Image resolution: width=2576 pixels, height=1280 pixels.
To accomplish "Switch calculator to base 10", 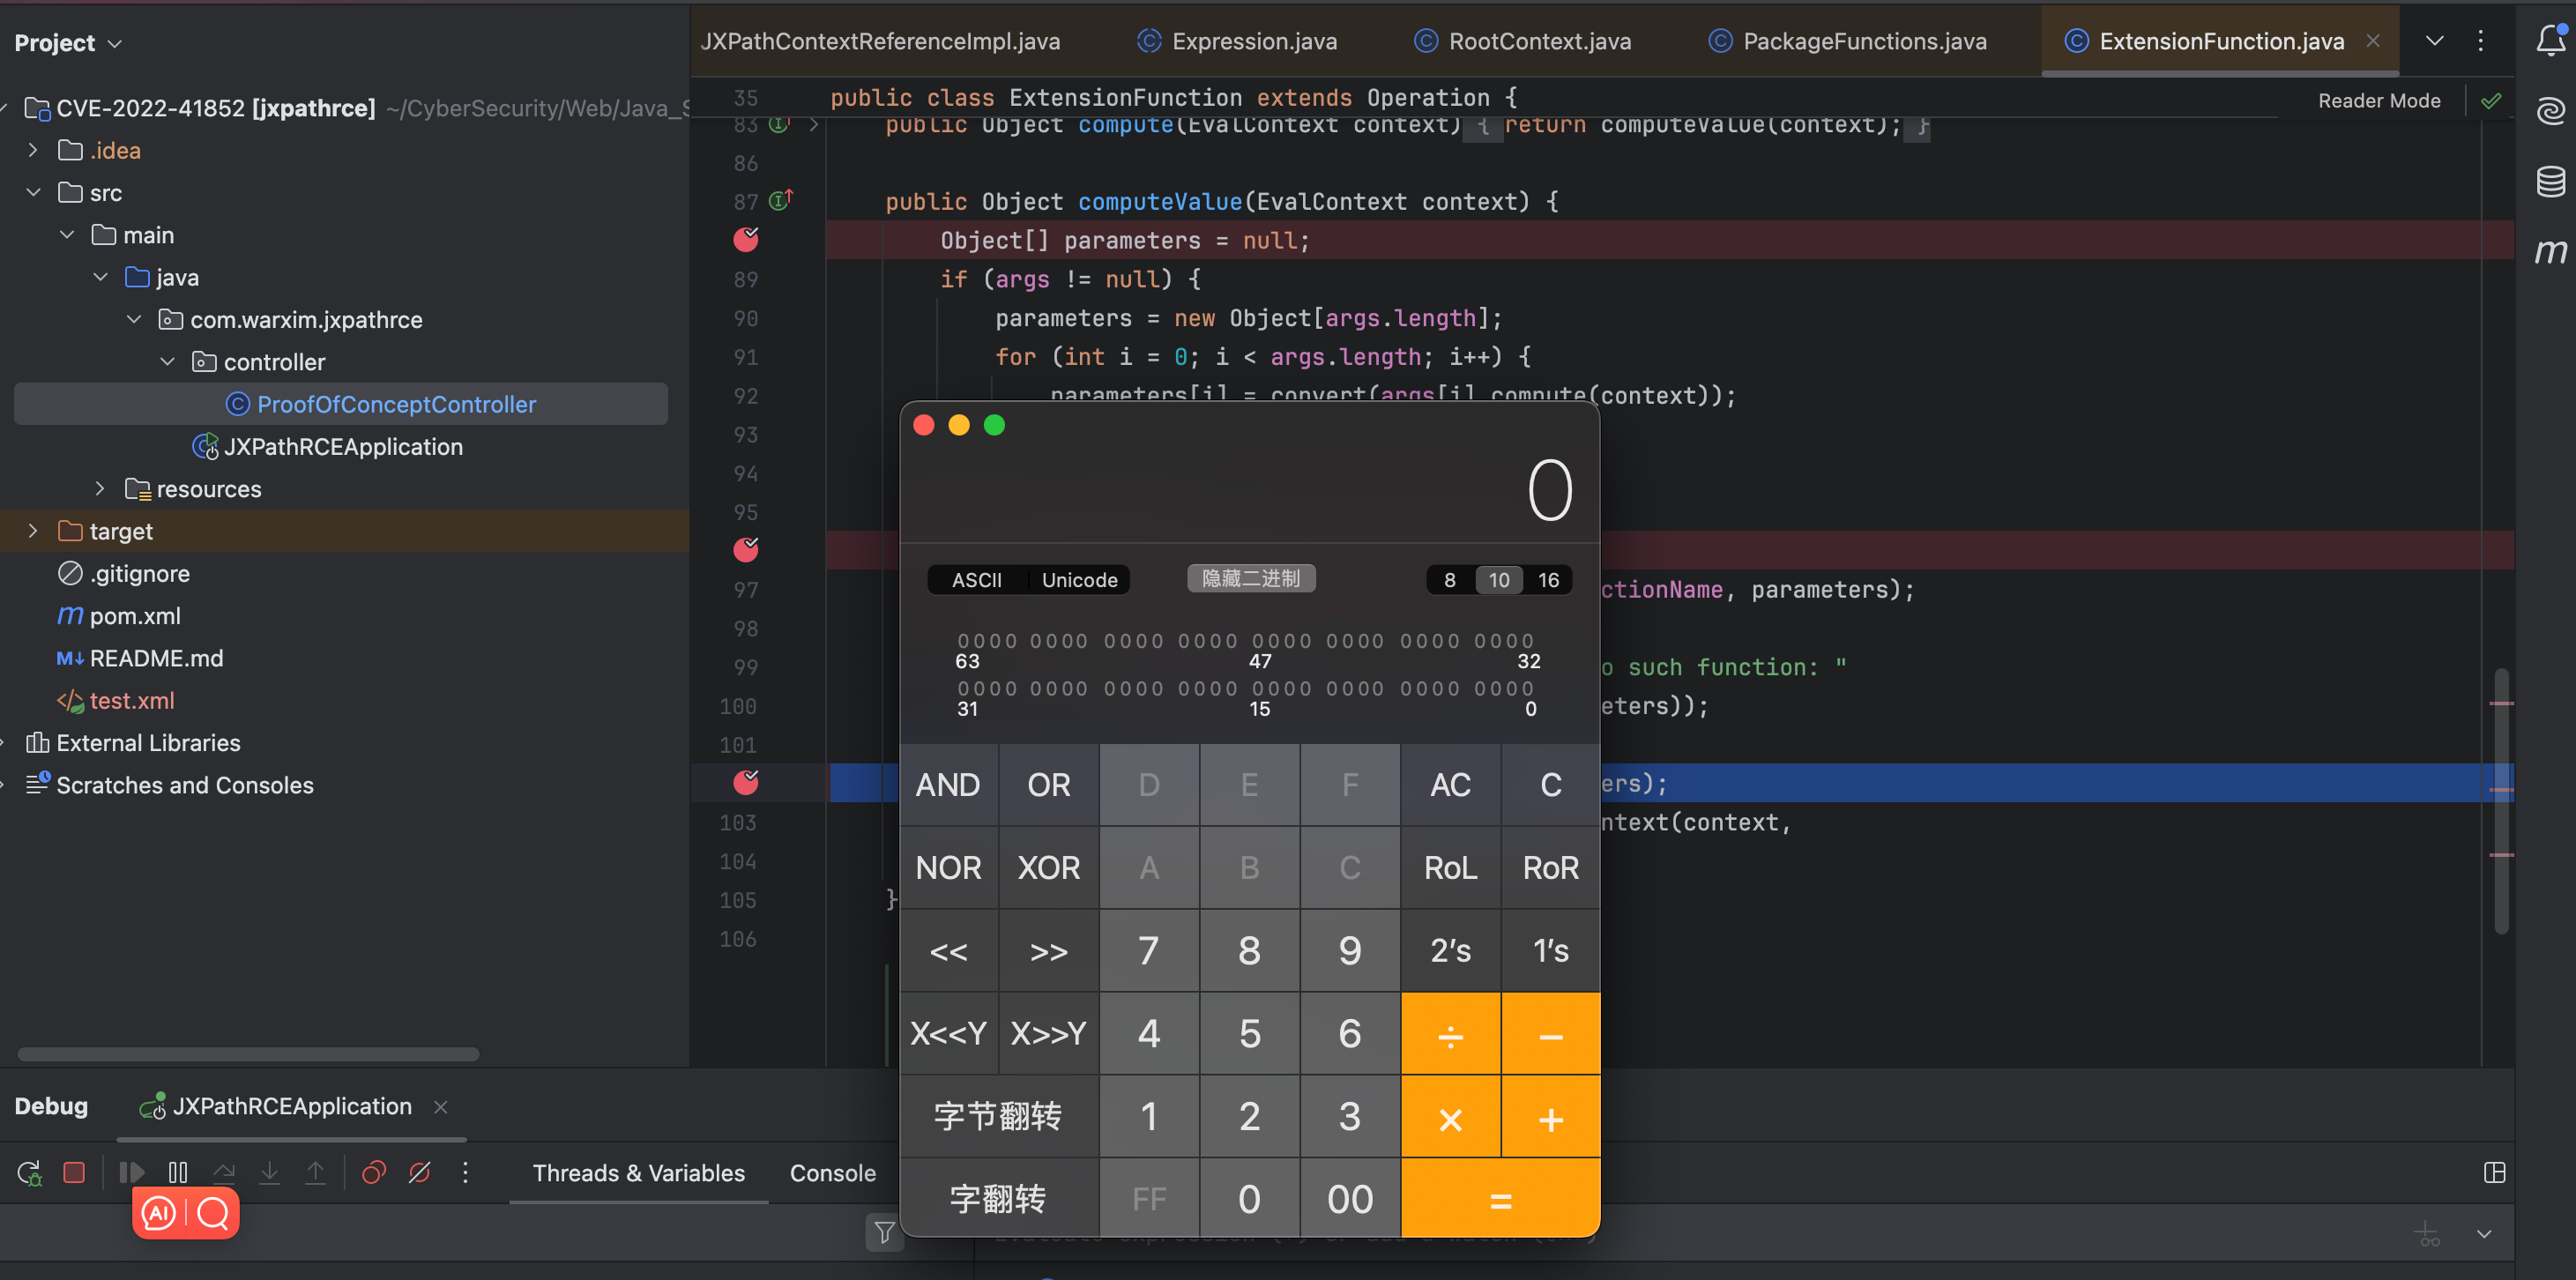I will 1499,580.
